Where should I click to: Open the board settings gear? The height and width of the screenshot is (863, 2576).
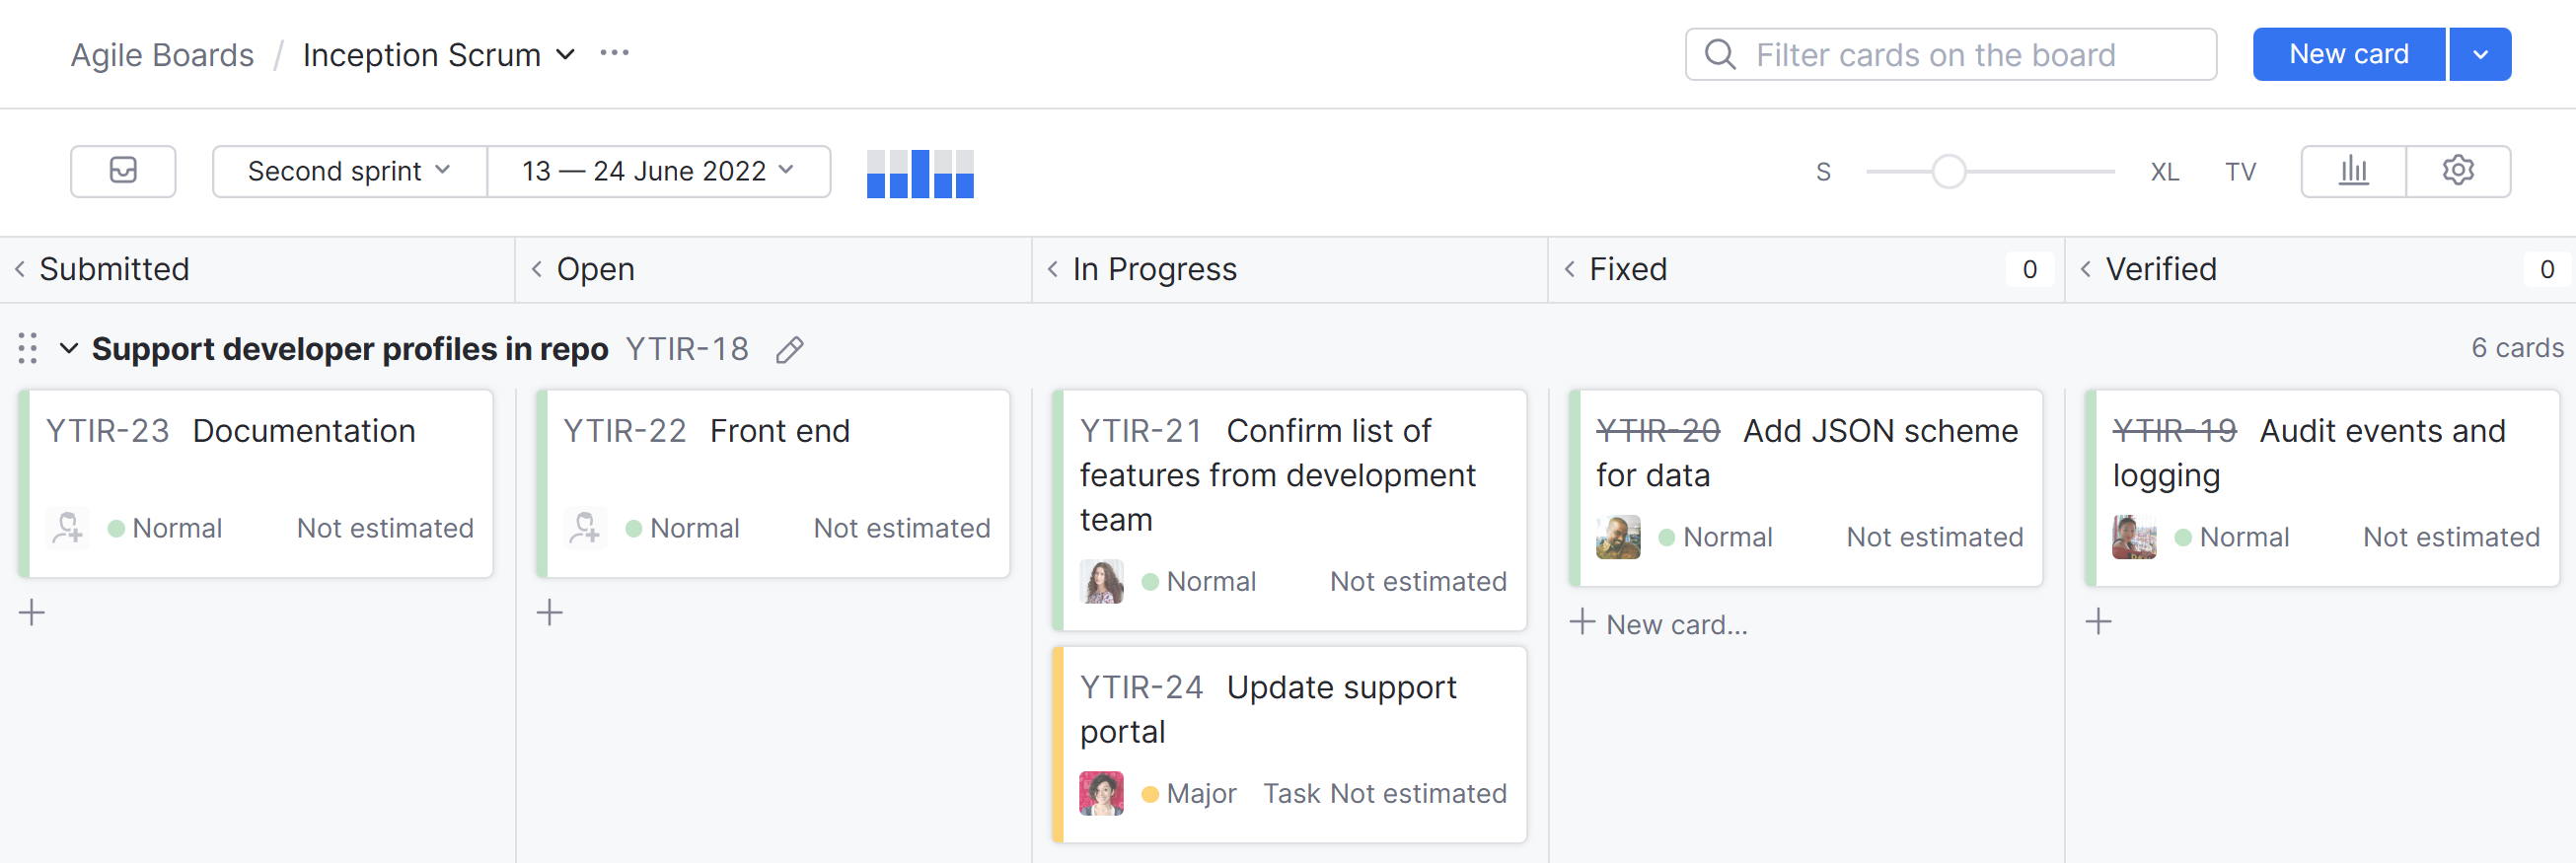2458,170
